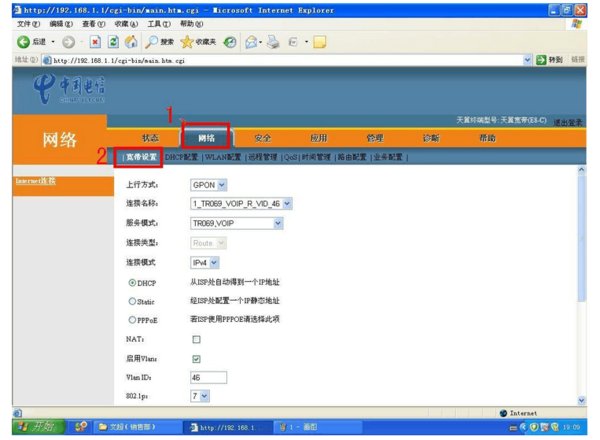Click the IE Forward arrow button

tap(68, 42)
